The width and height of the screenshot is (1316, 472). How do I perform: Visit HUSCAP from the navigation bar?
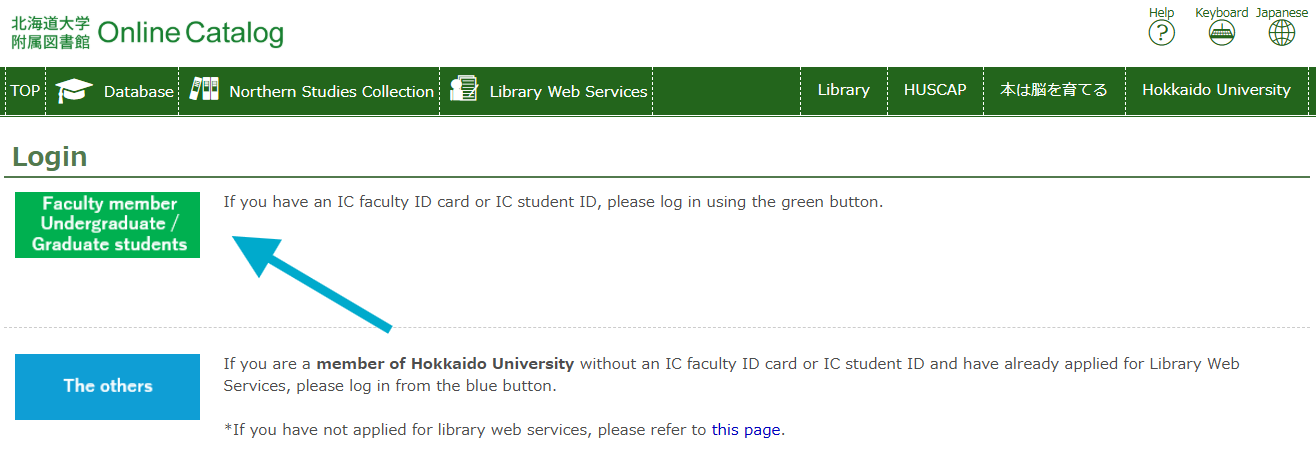tap(935, 90)
